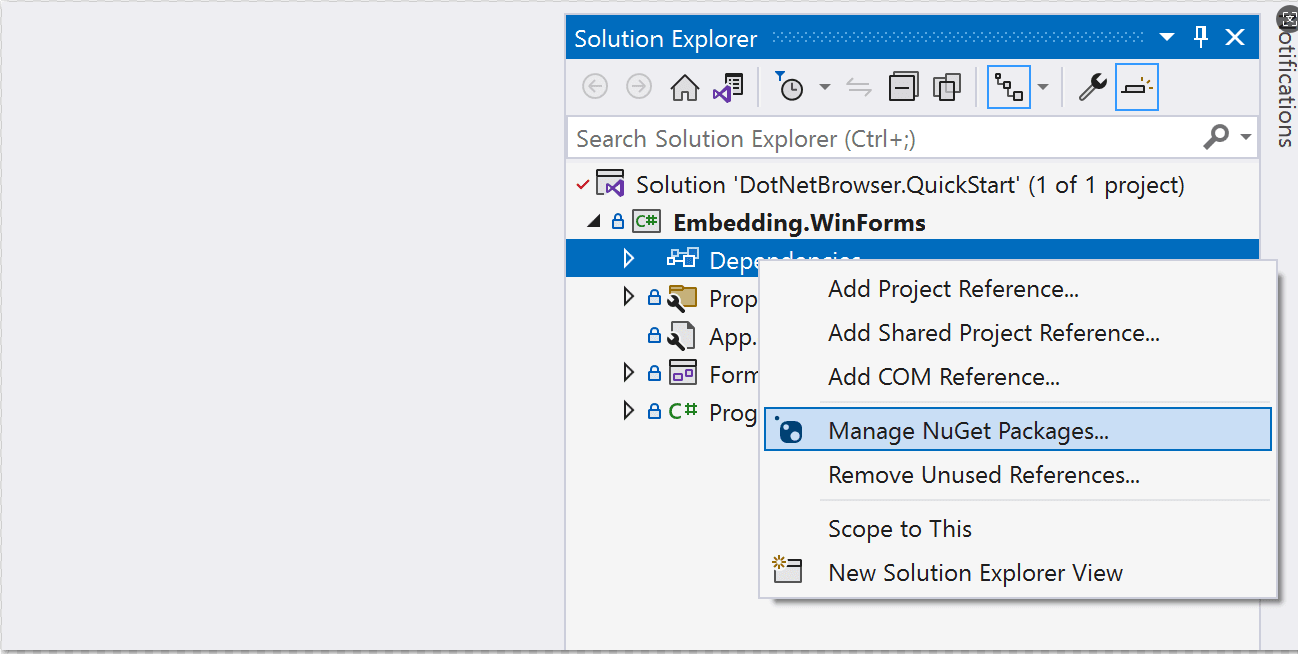Click the New Solution Explorer View icon

[x=787, y=570]
